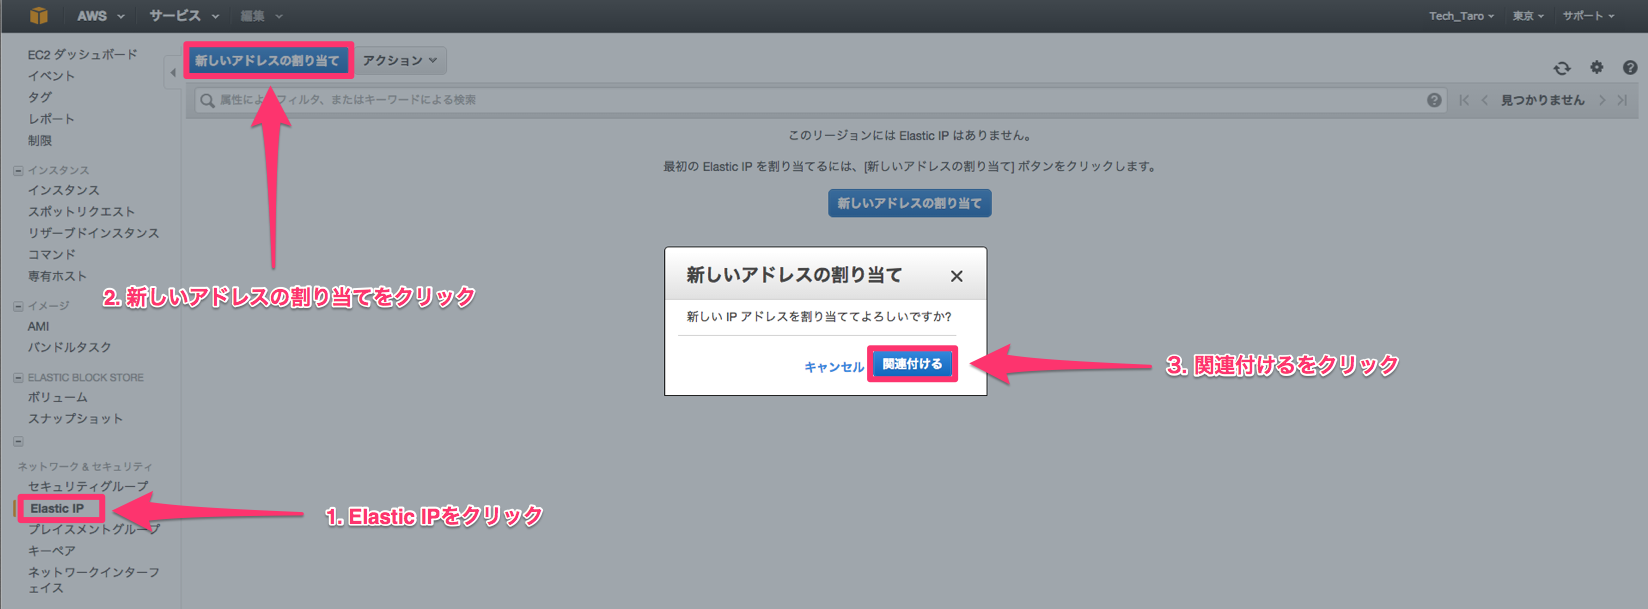This screenshot has width=1648, height=609.
Task: Collapse the ELASTIC BLOCK STORE section
Action: 18,378
